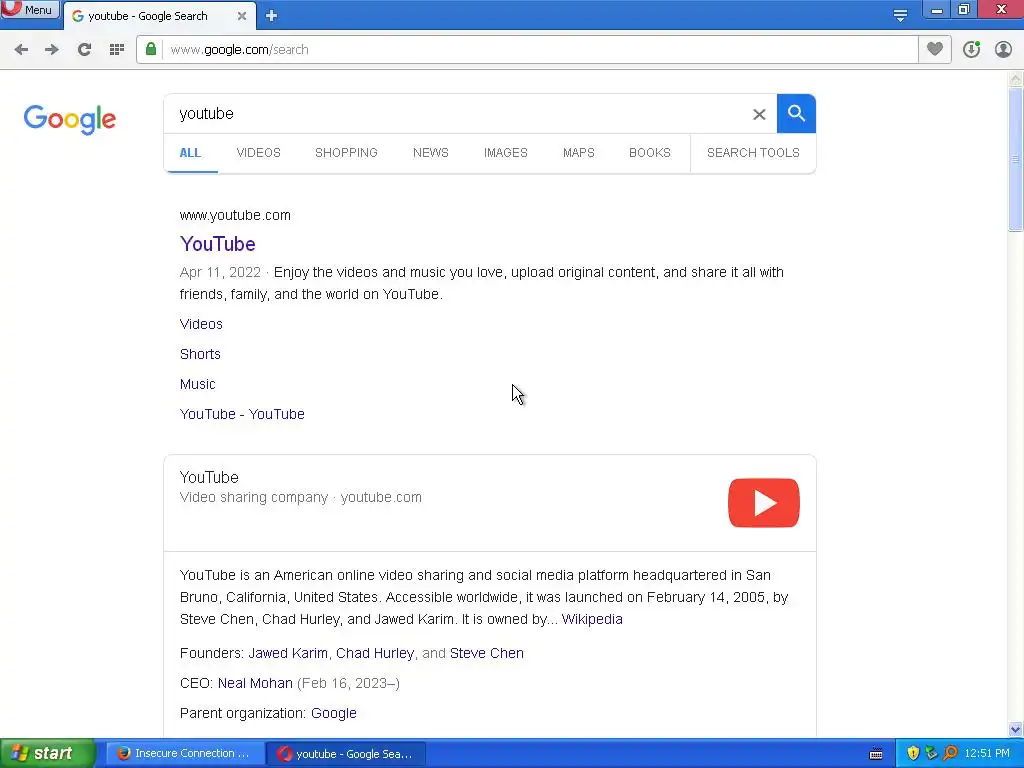Open the YouTube - YouTube sitelink
Screen dimensions: 1024x768
click(242, 414)
